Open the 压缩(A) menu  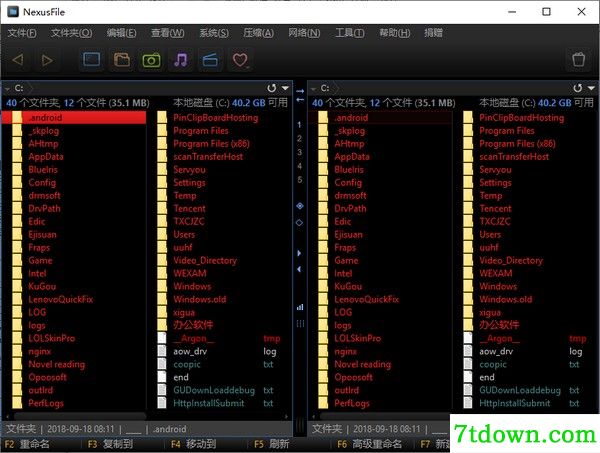click(x=258, y=33)
